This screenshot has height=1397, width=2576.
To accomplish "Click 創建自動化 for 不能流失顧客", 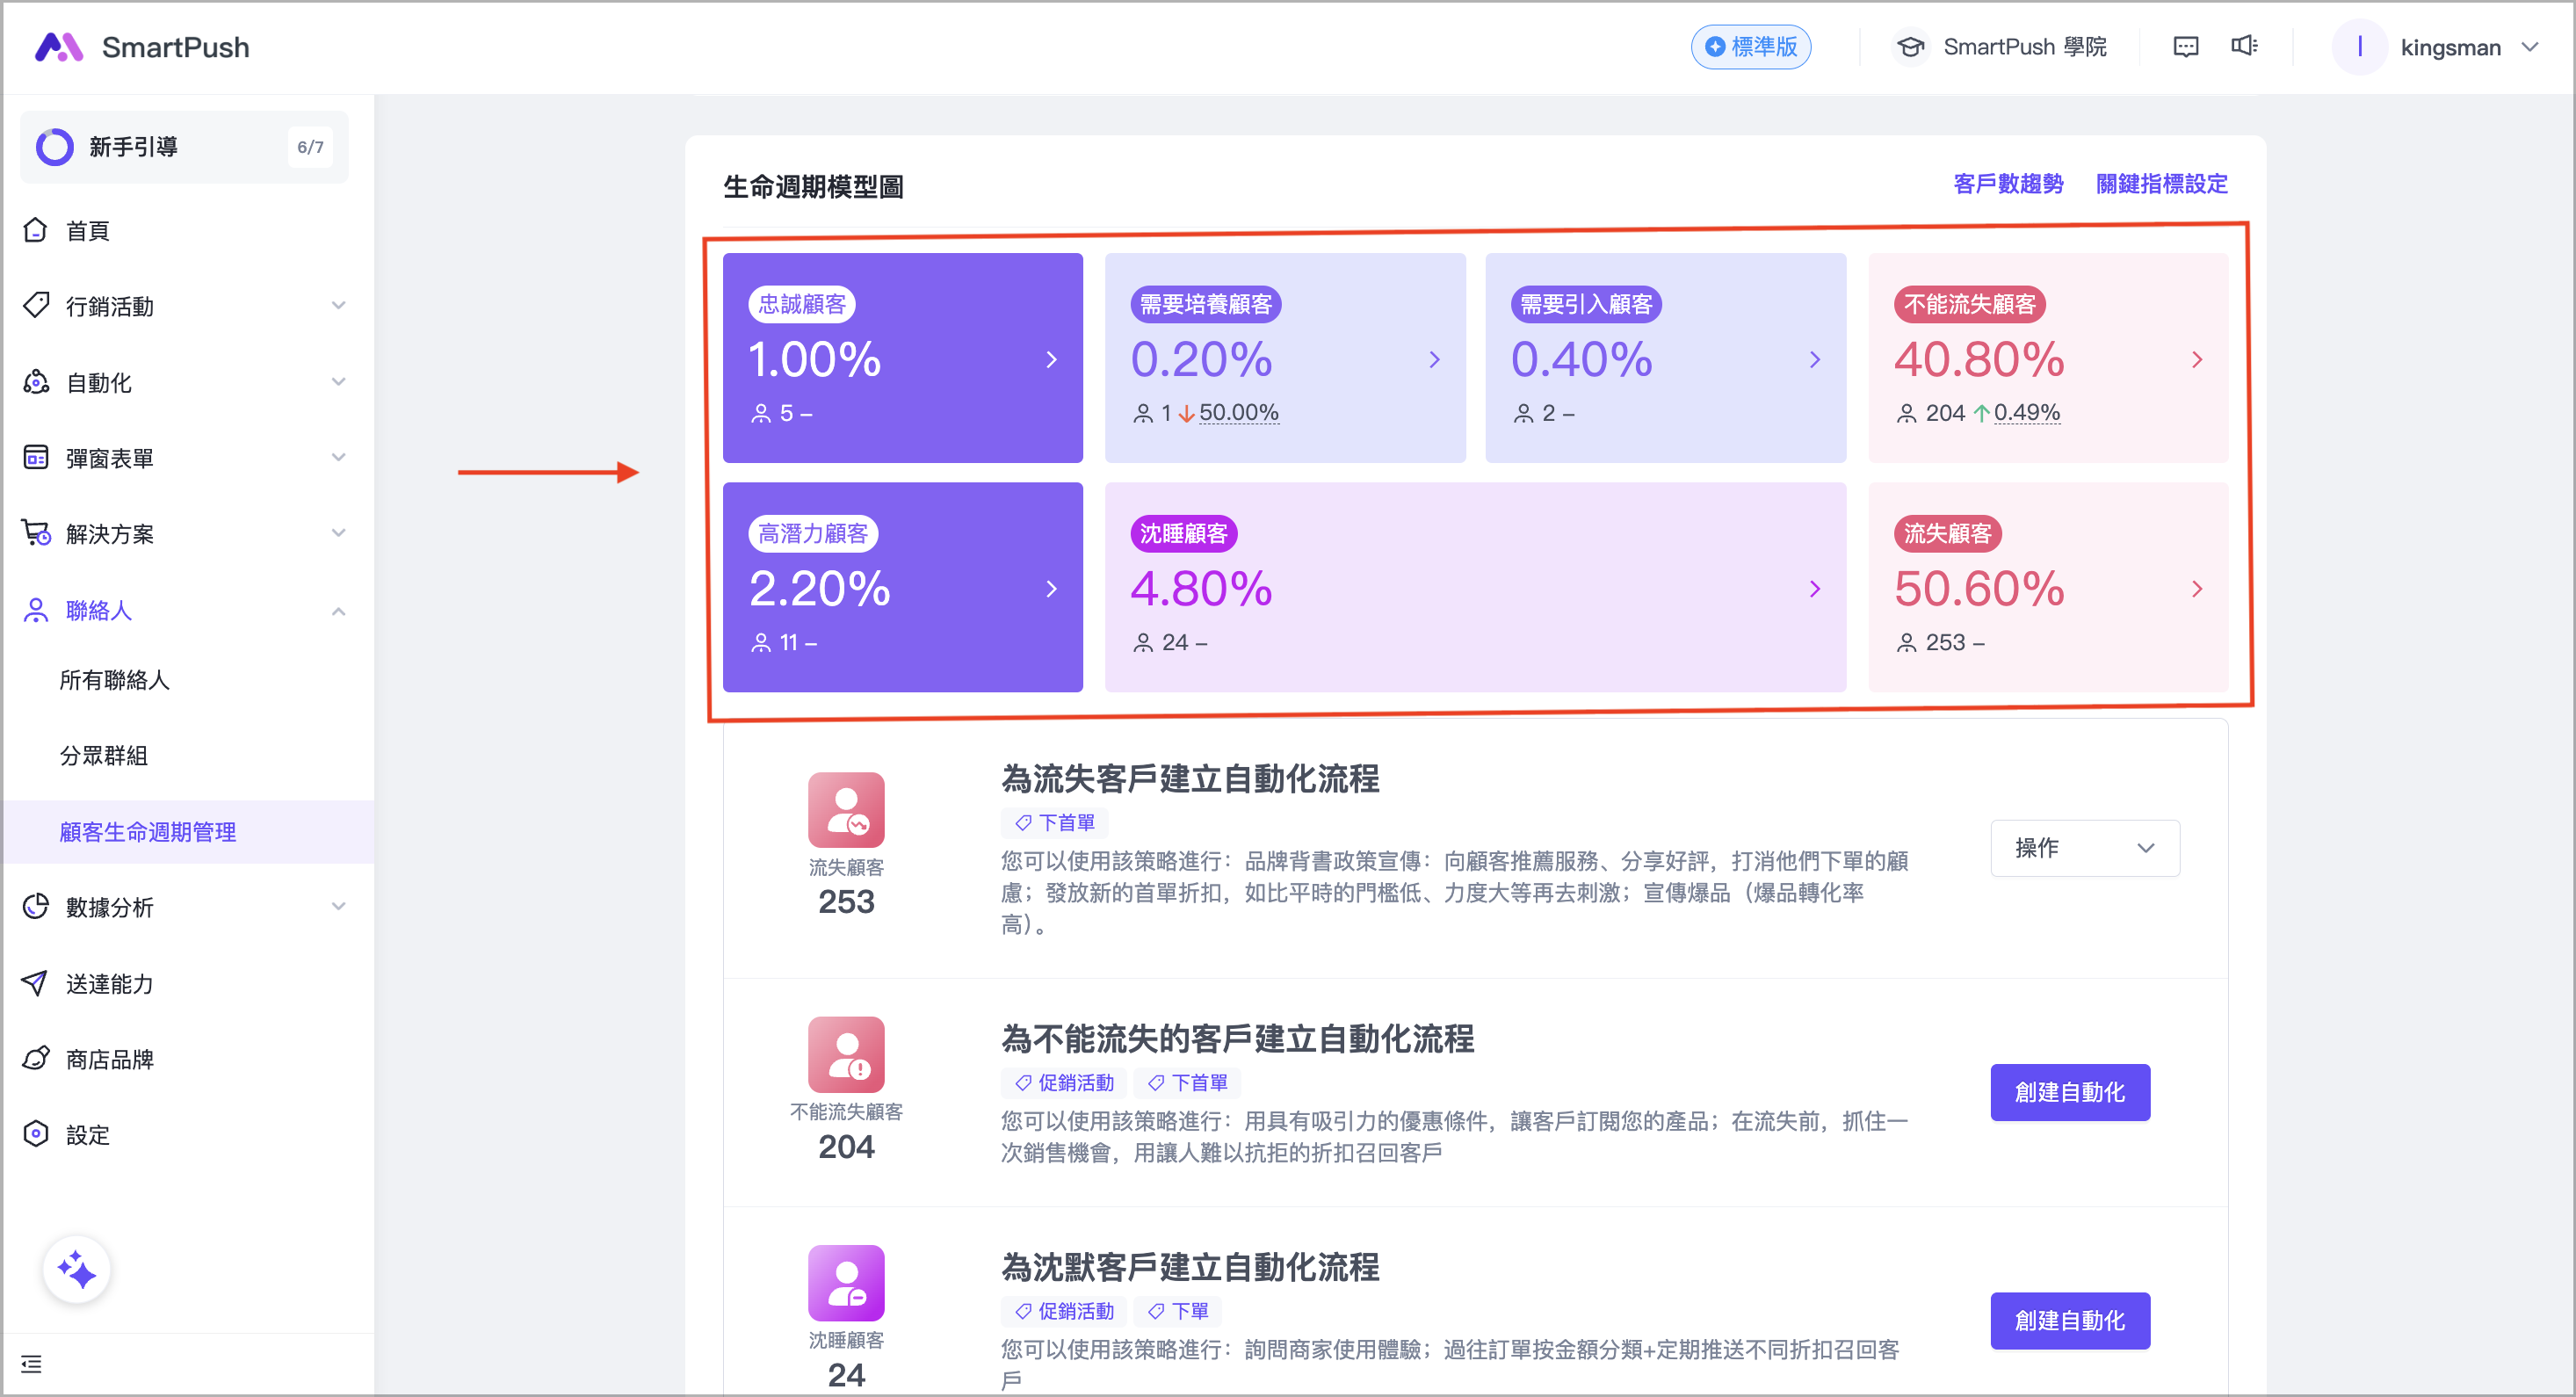I will (x=2069, y=1092).
